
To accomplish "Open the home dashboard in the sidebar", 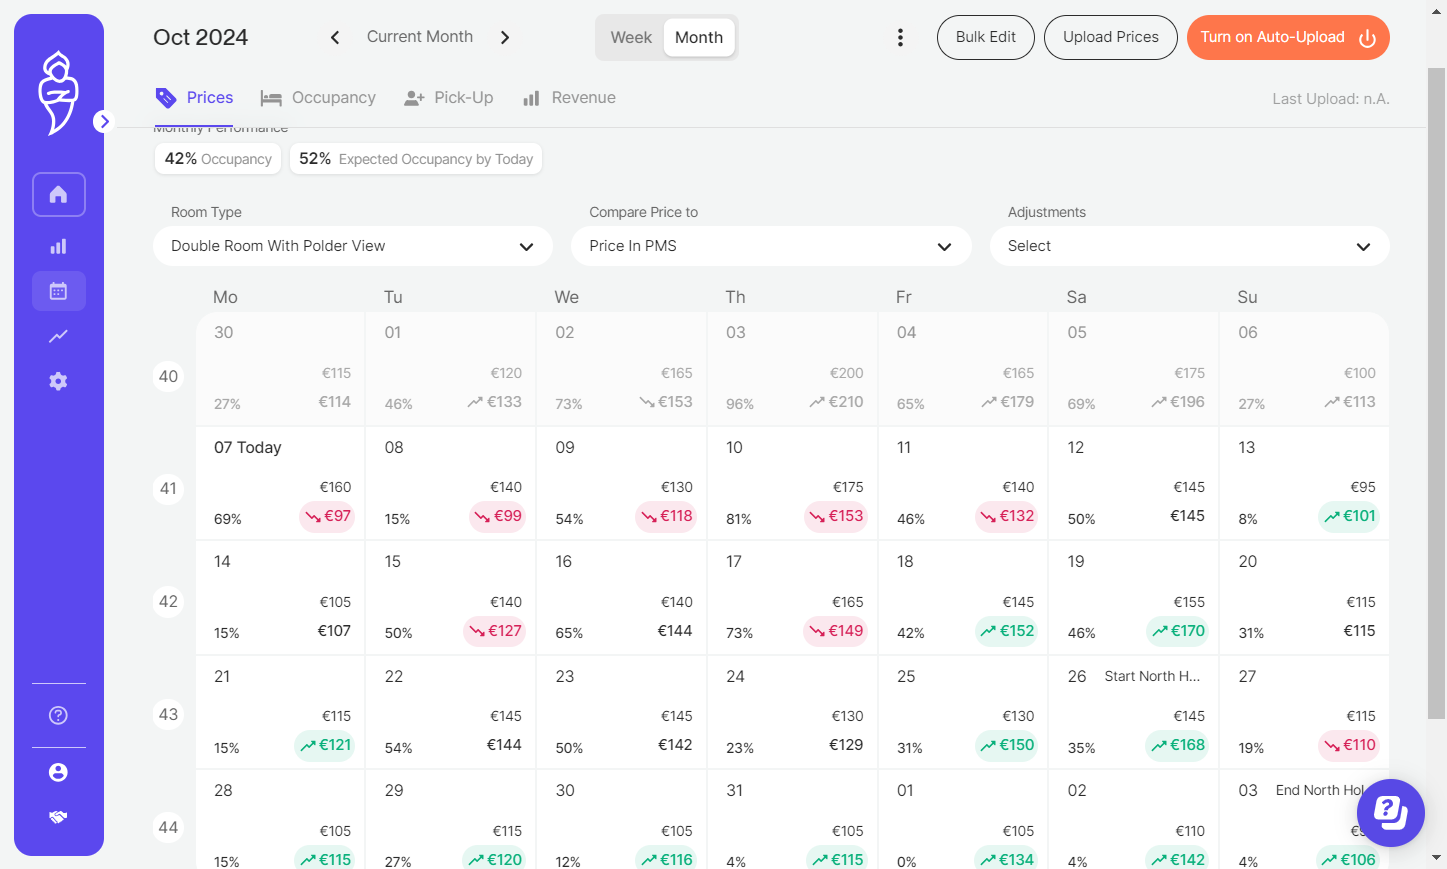I will coord(58,194).
